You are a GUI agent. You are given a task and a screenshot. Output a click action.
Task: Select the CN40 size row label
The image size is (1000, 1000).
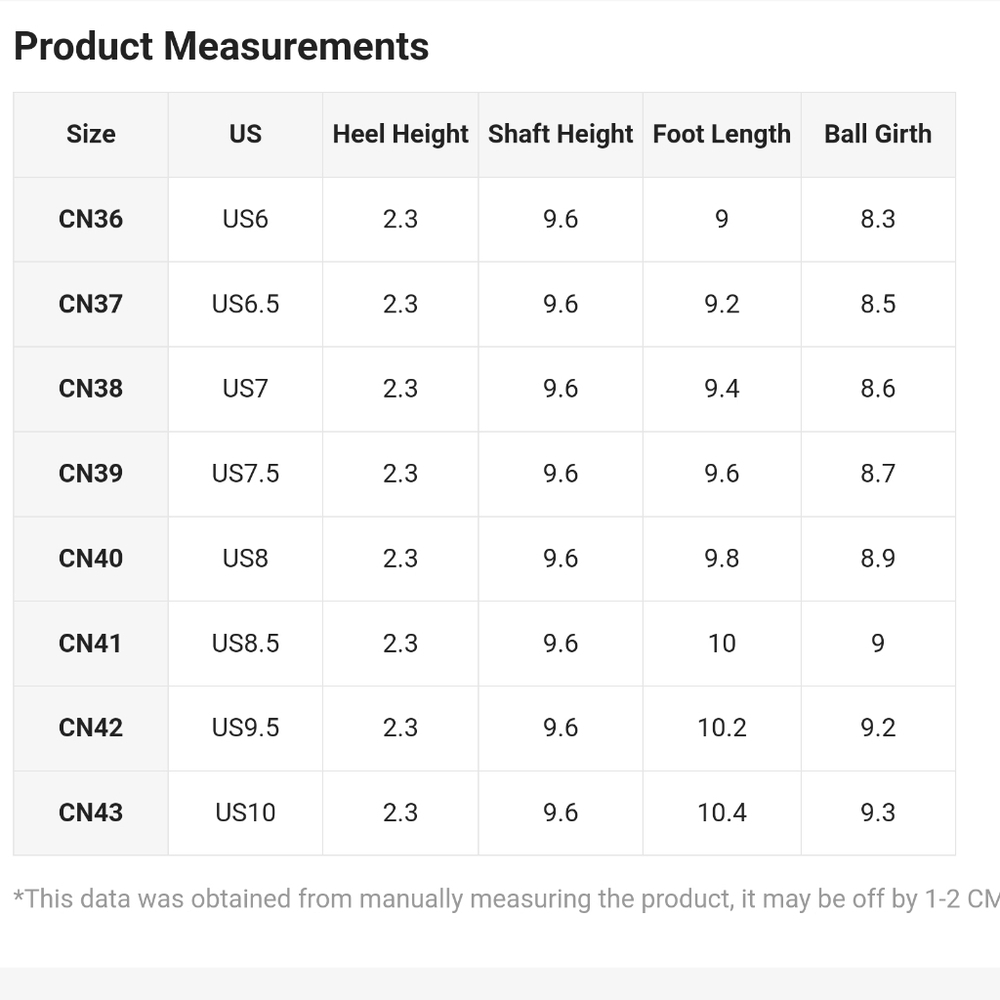(x=91, y=559)
